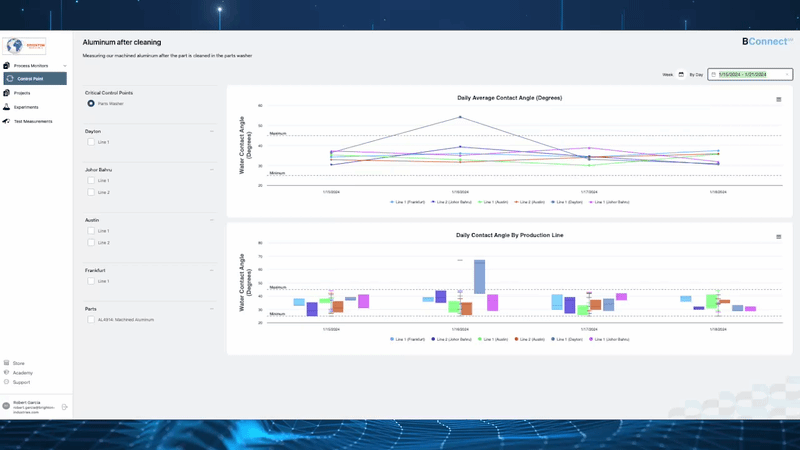Click the Test Measurements icon
The width and height of the screenshot is (800, 450).
click(x=7, y=121)
